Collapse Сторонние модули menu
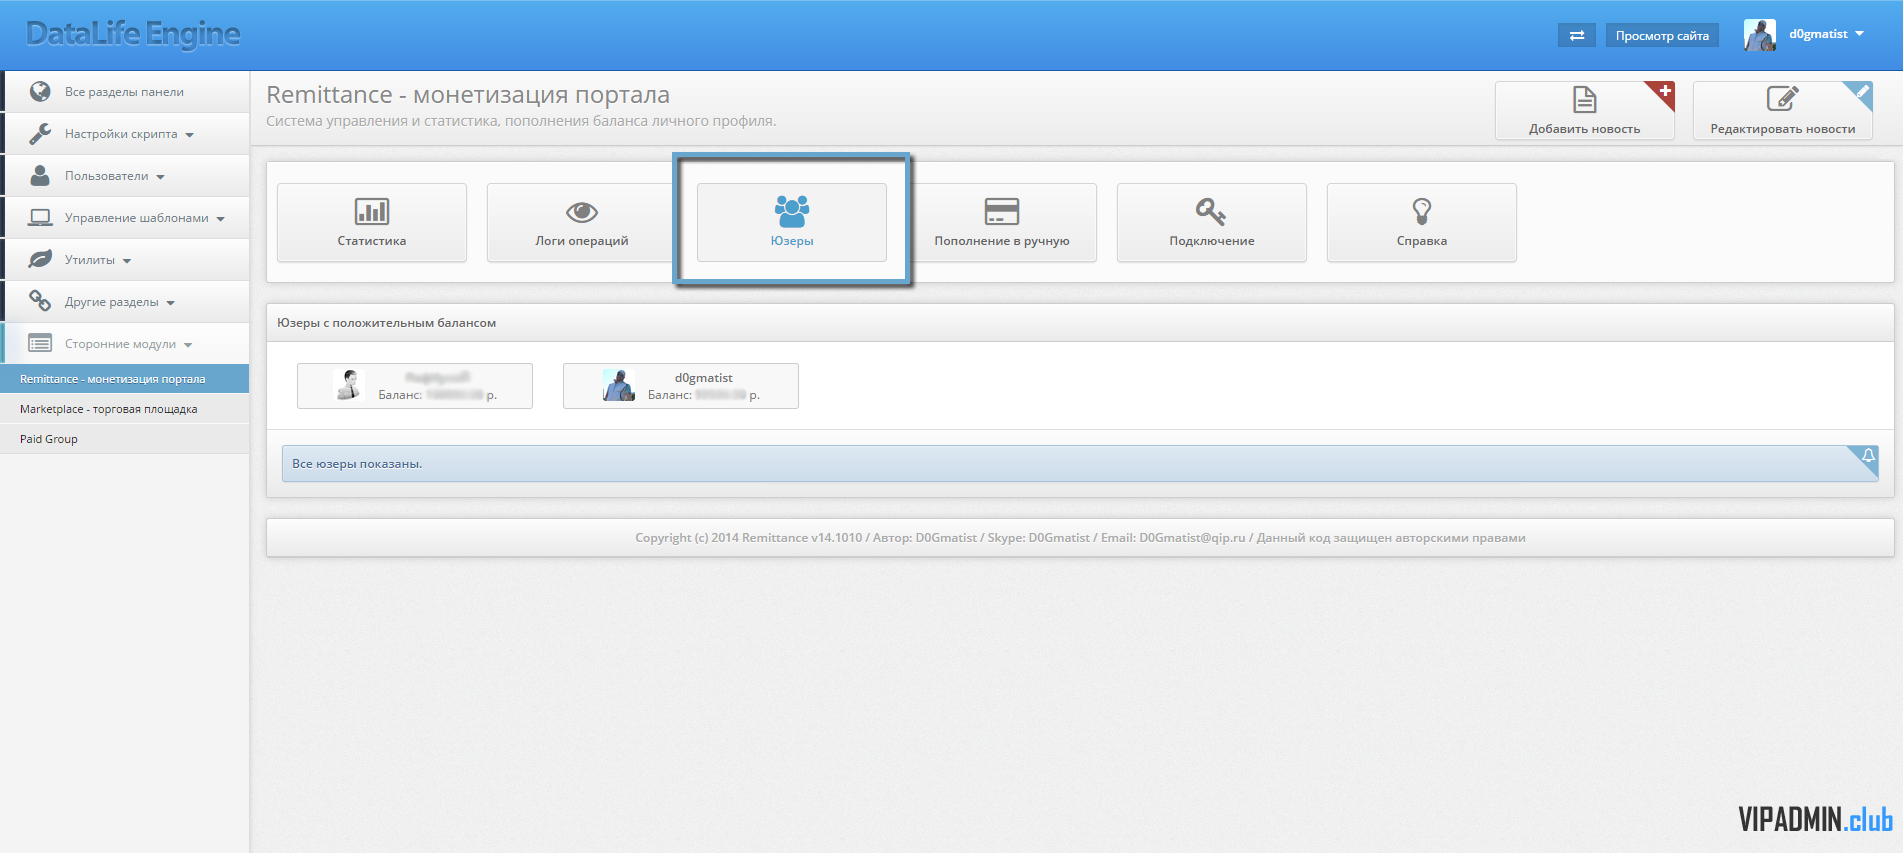Viewport: 1903px width, 853px height. [x=128, y=344]
